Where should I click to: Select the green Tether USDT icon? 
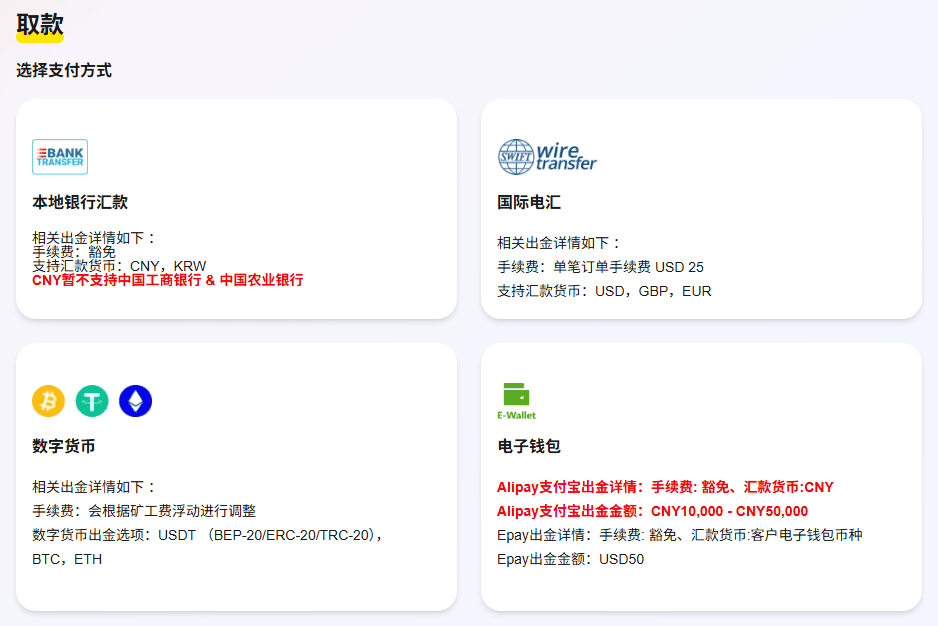click(92, 401)
